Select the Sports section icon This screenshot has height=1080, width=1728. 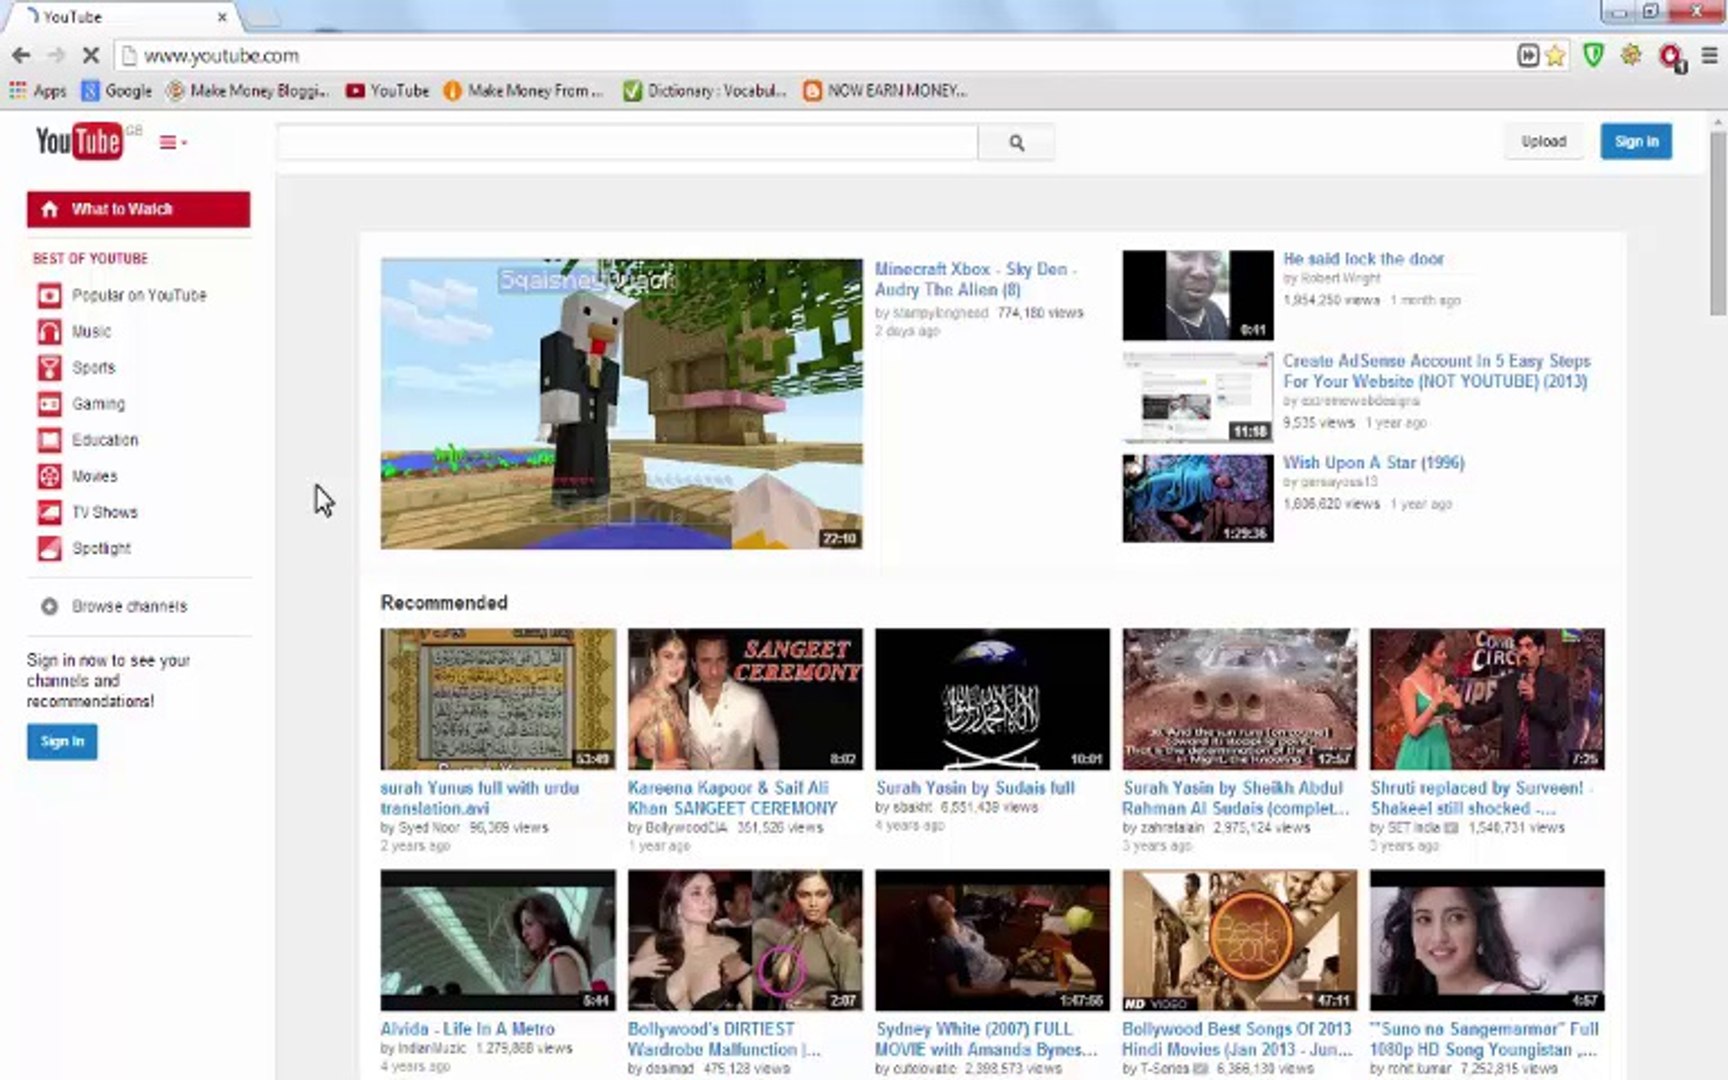click(48, 367)
